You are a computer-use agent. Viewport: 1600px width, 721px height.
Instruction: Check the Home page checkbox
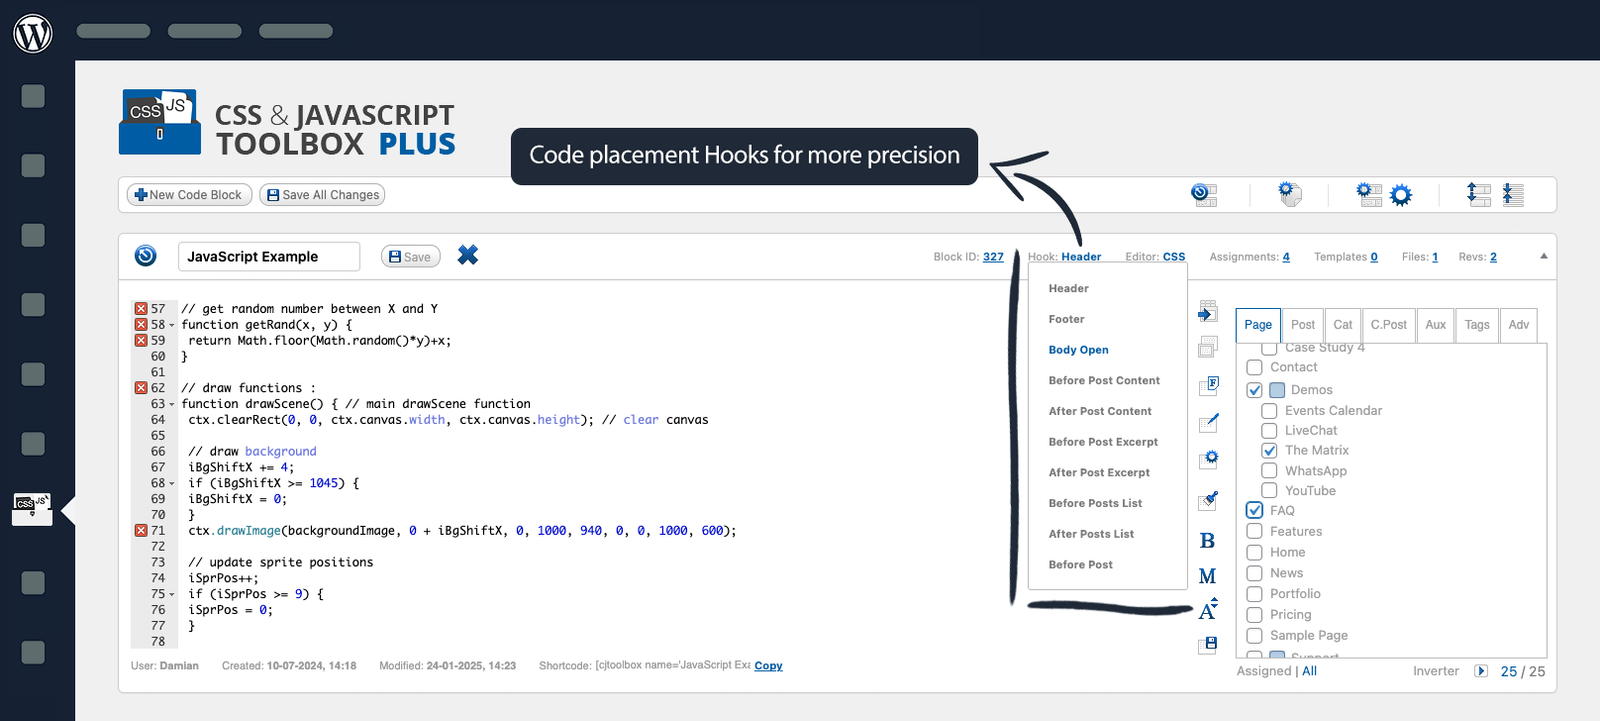coord(1254,552)
